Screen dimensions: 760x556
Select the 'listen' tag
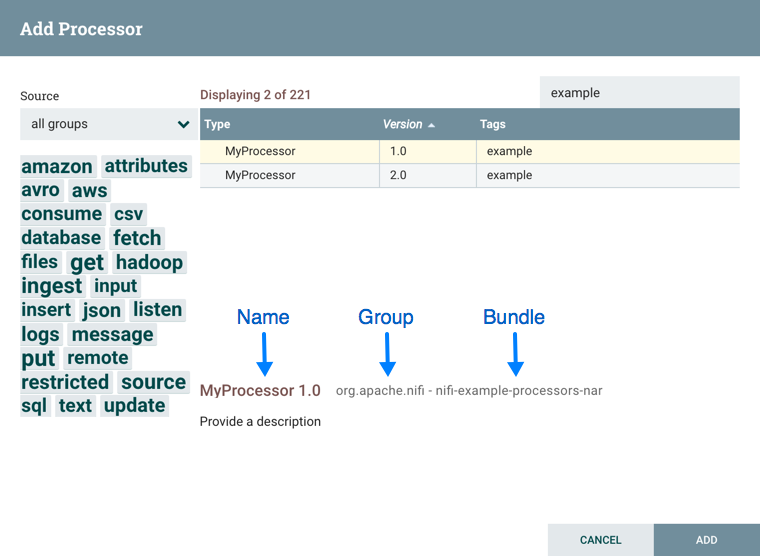pos(158,310)
